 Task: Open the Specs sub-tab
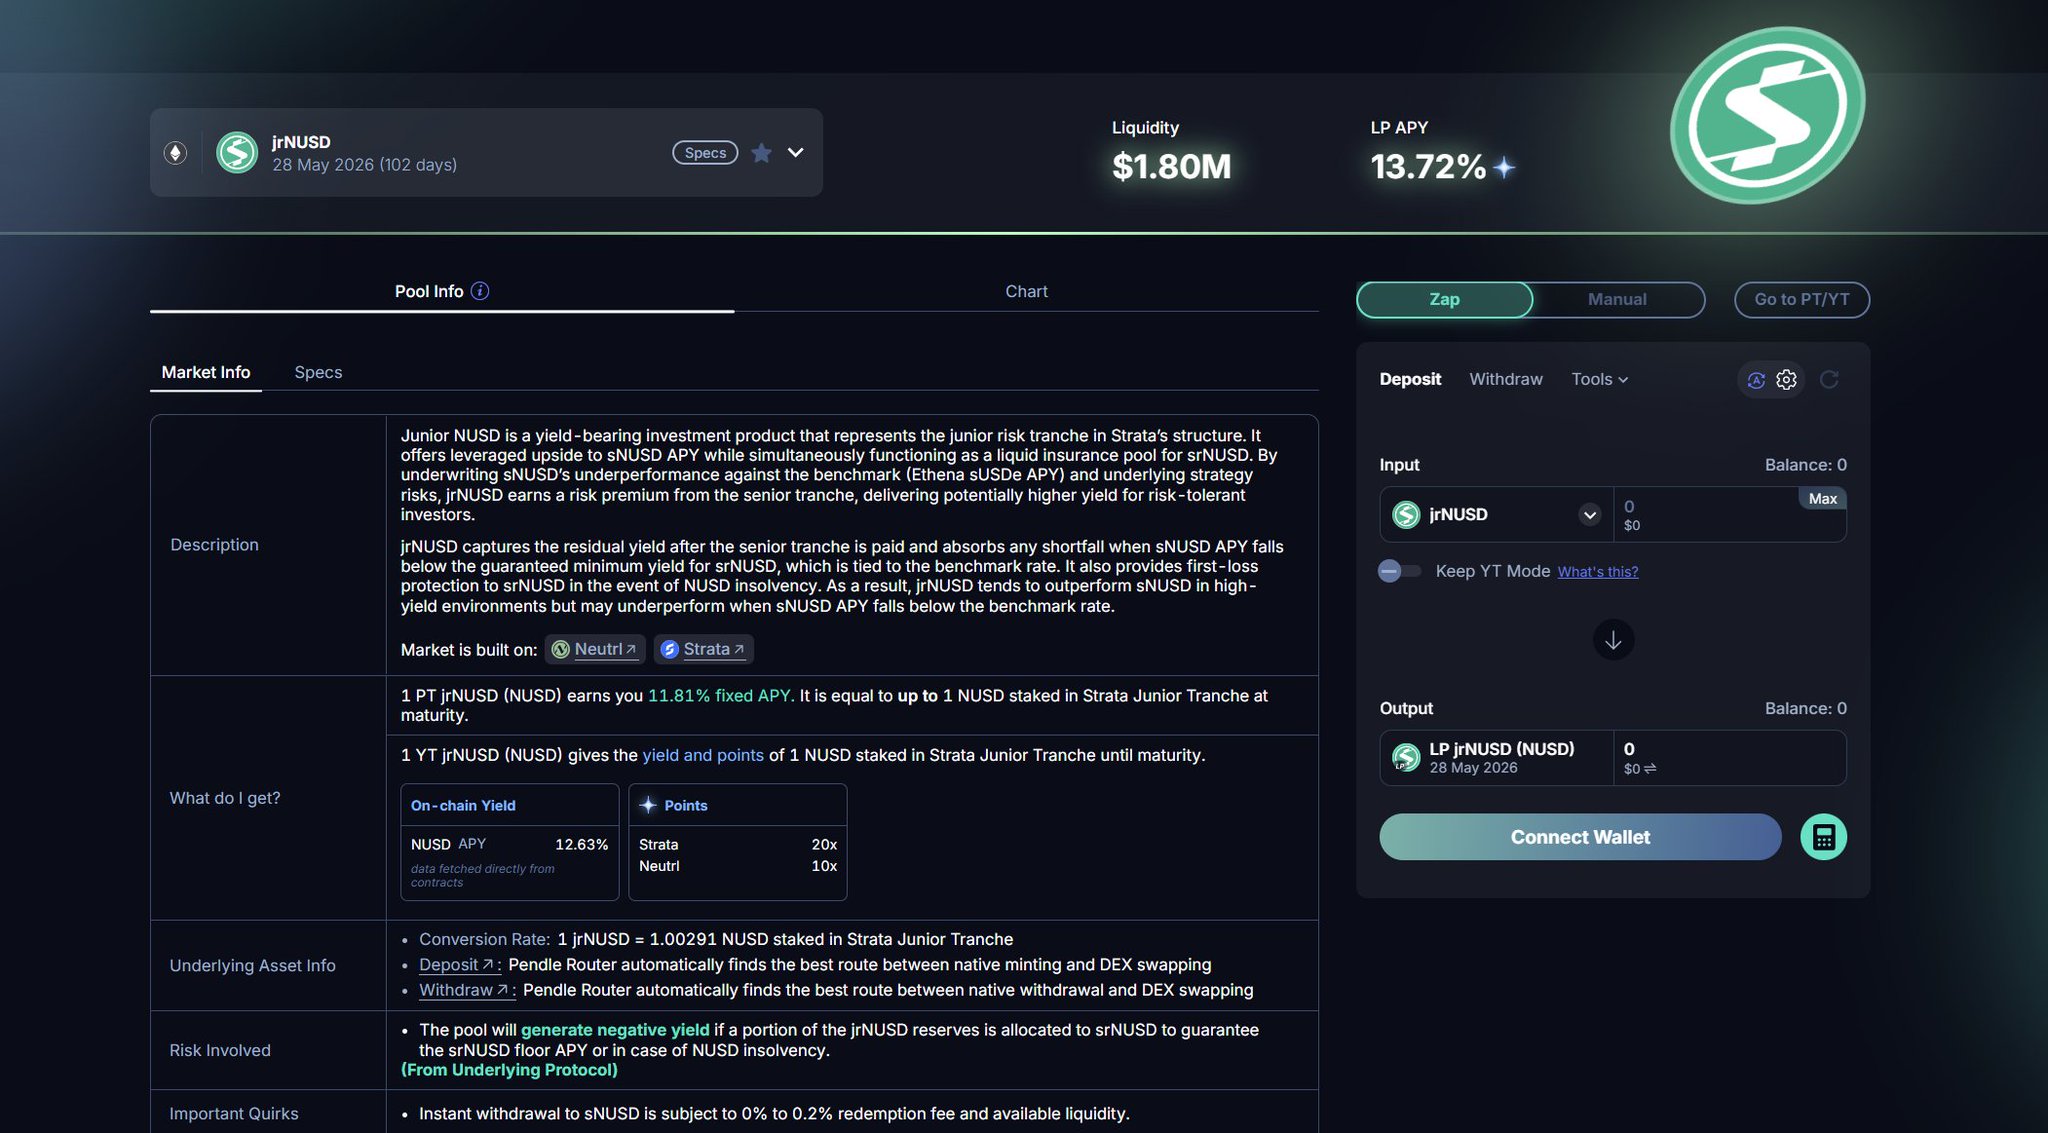[x=318, y=372]
